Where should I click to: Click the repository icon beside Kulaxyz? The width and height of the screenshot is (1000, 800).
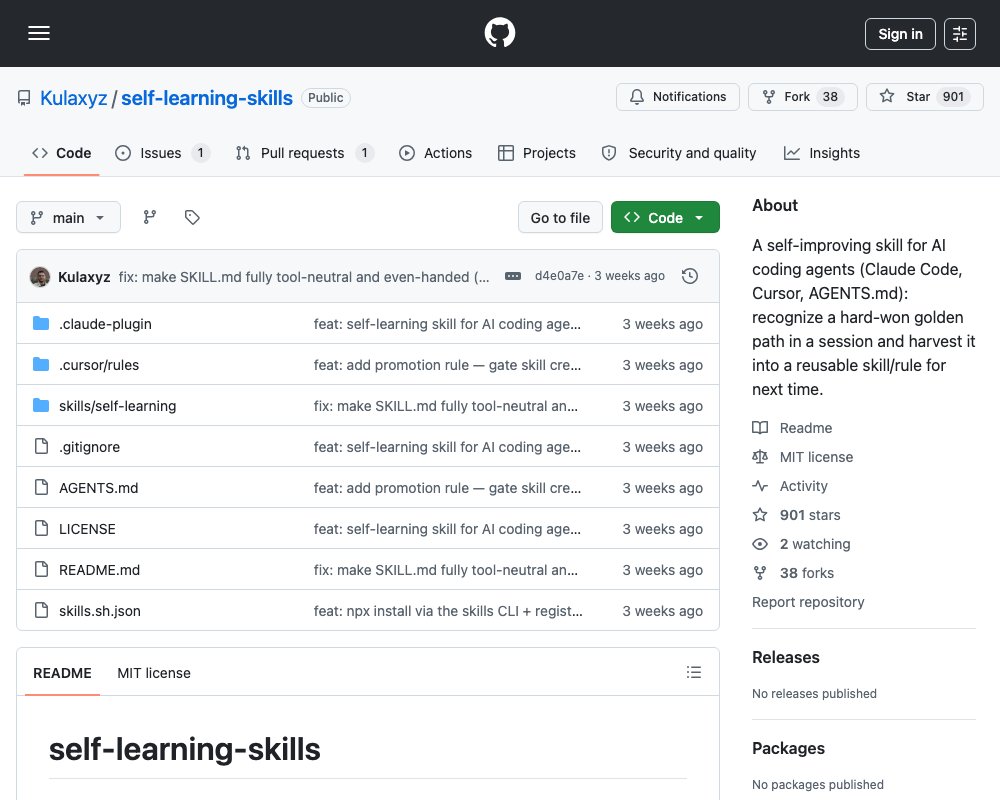[24, 98]
